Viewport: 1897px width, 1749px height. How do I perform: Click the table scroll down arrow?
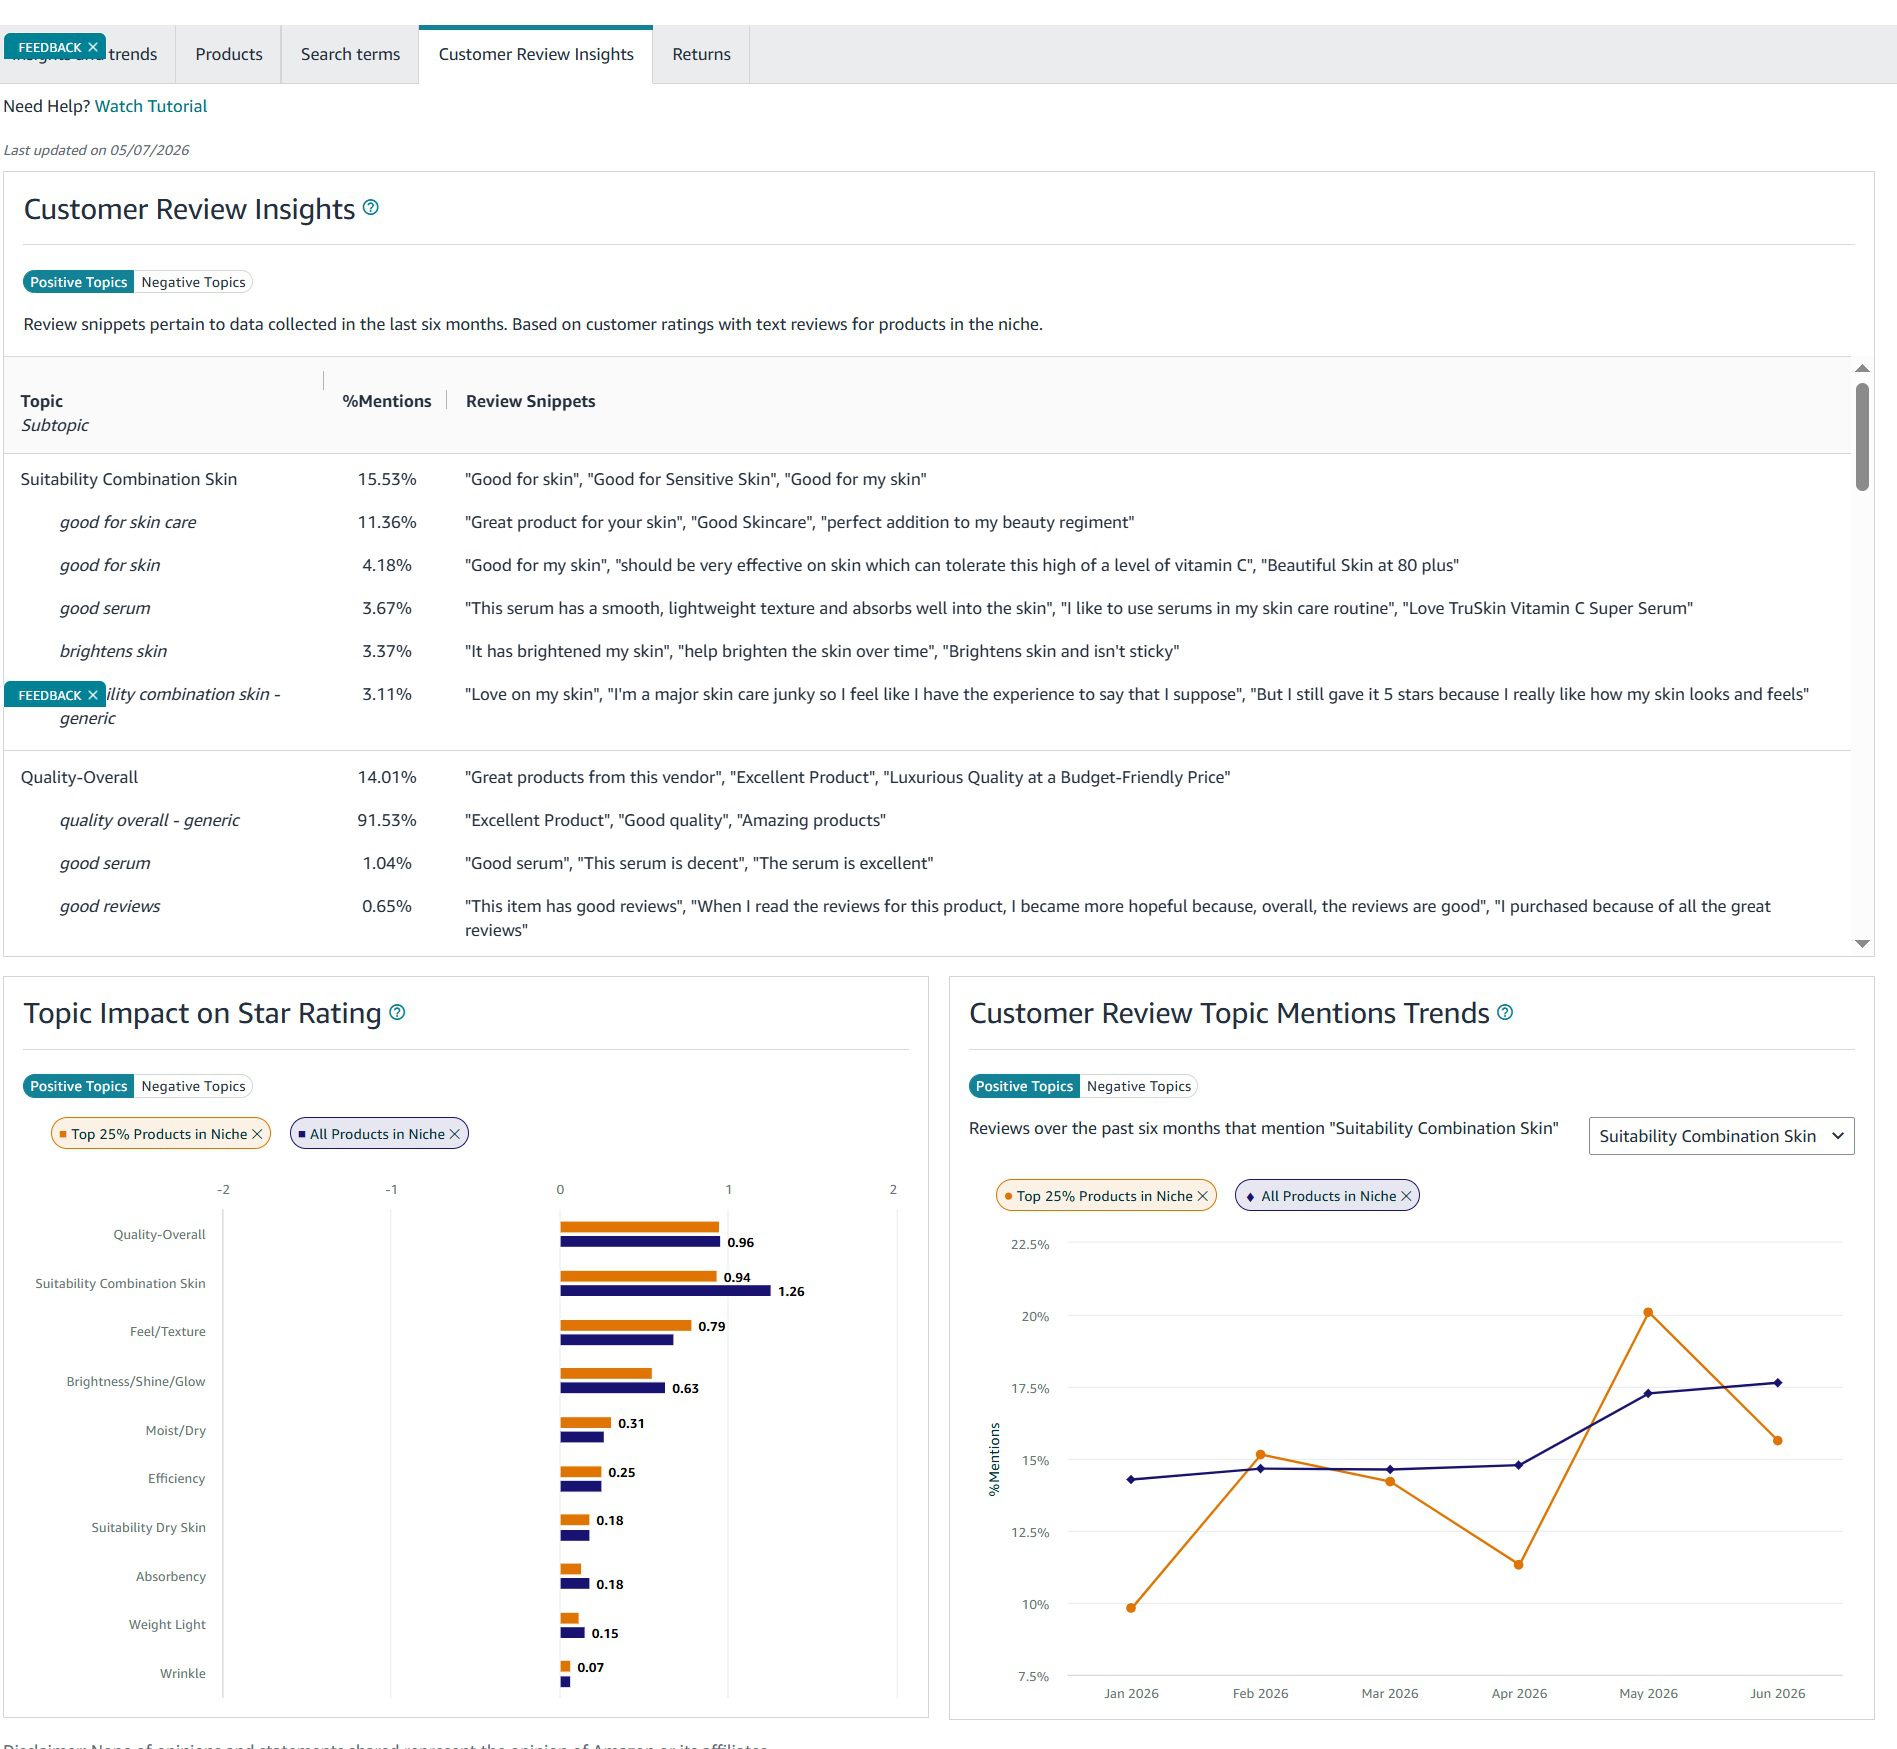point(1862,943)
